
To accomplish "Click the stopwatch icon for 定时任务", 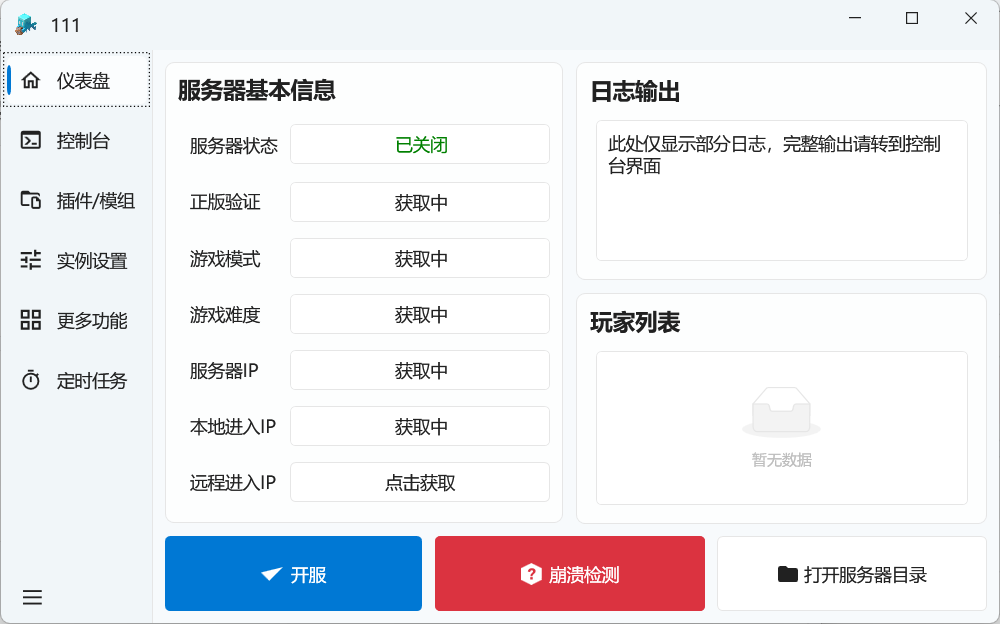I will pyautogui.click(x=31, y=381).
